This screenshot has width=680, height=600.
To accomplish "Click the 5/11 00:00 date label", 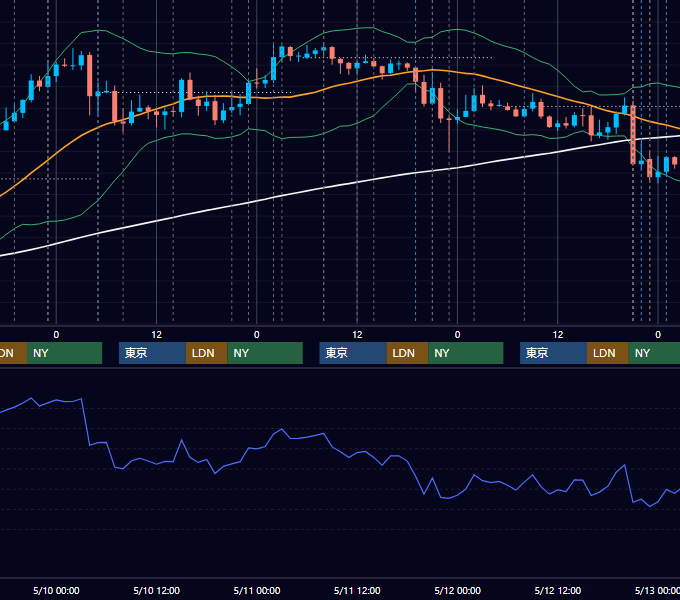I will coord(257,590).
